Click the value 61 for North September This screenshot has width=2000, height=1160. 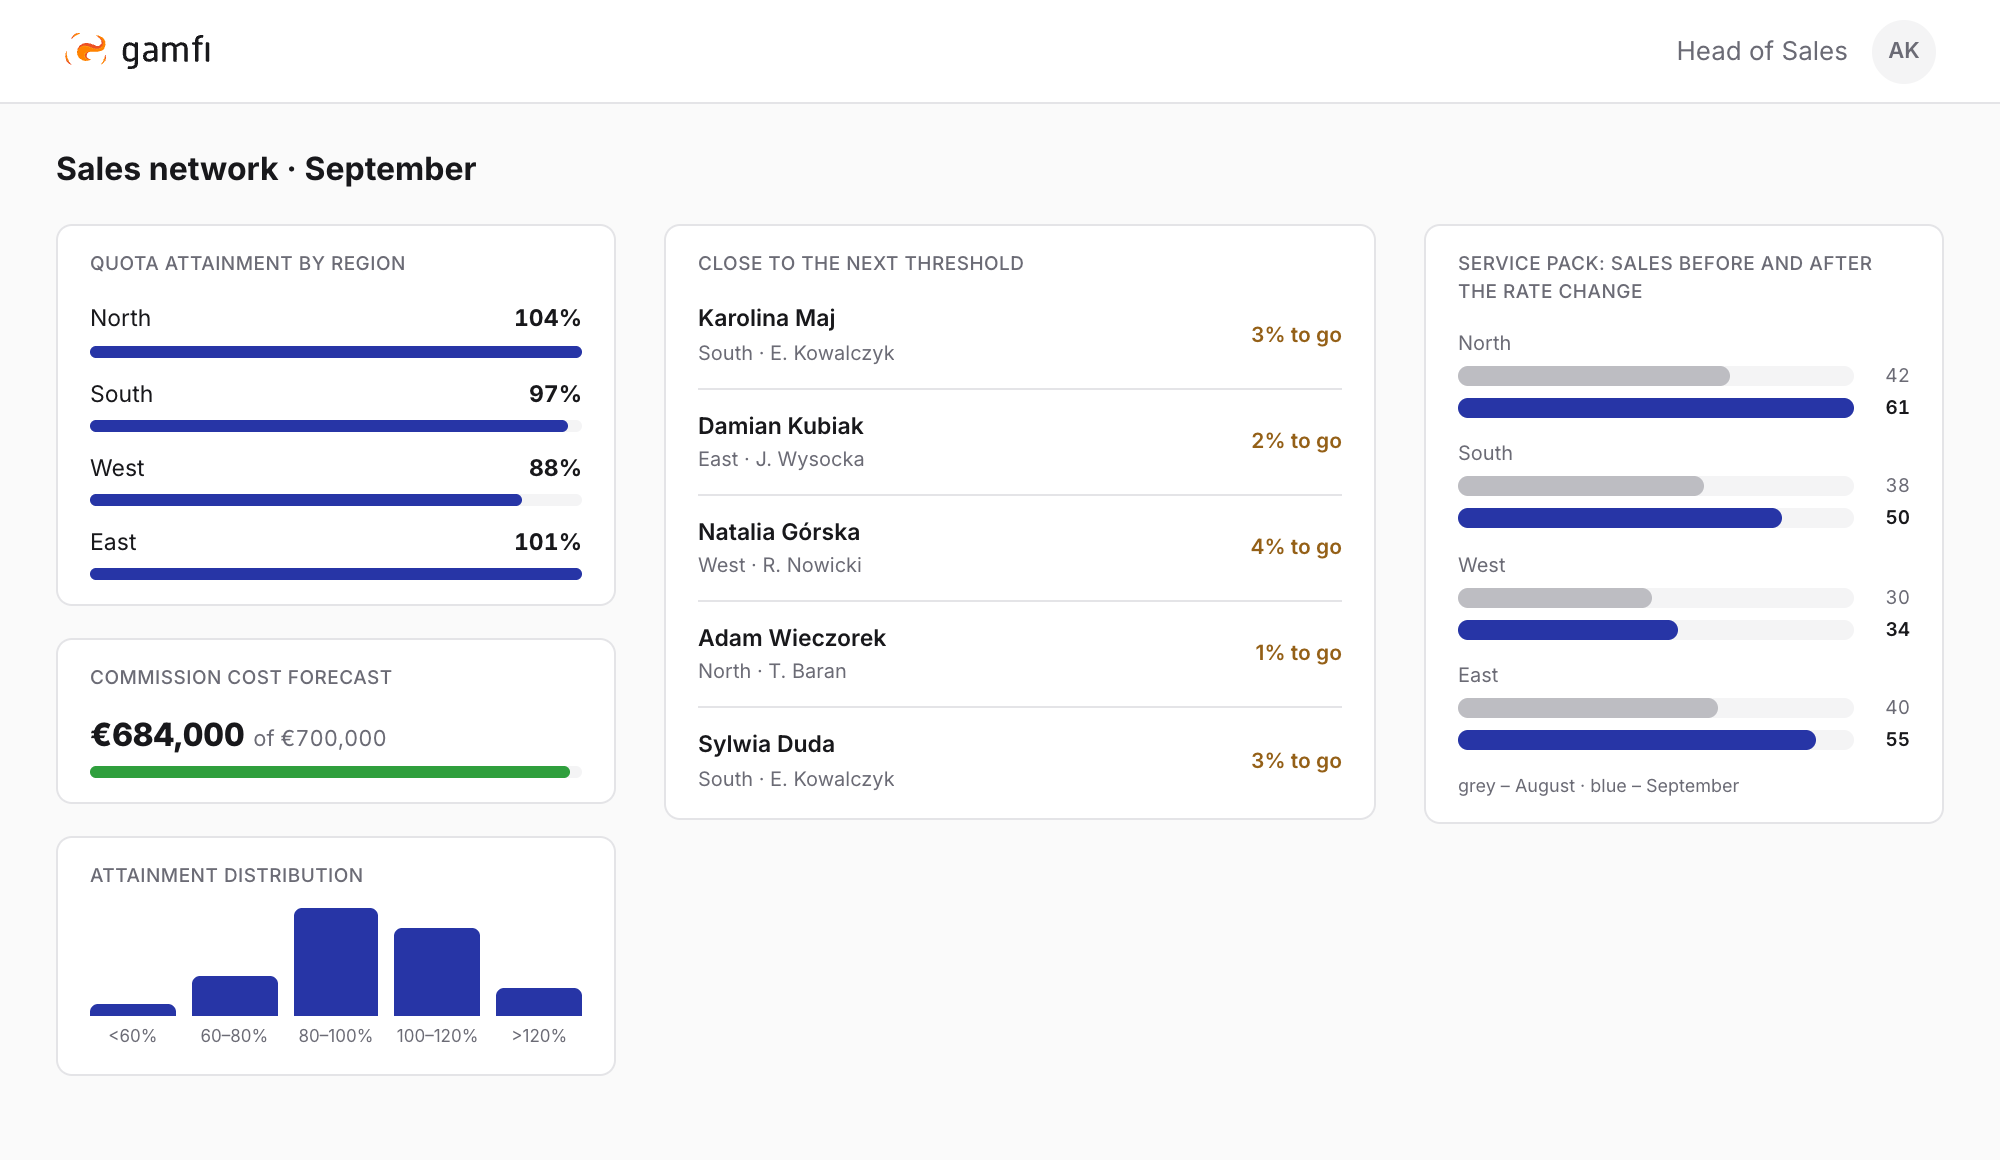1897,407
